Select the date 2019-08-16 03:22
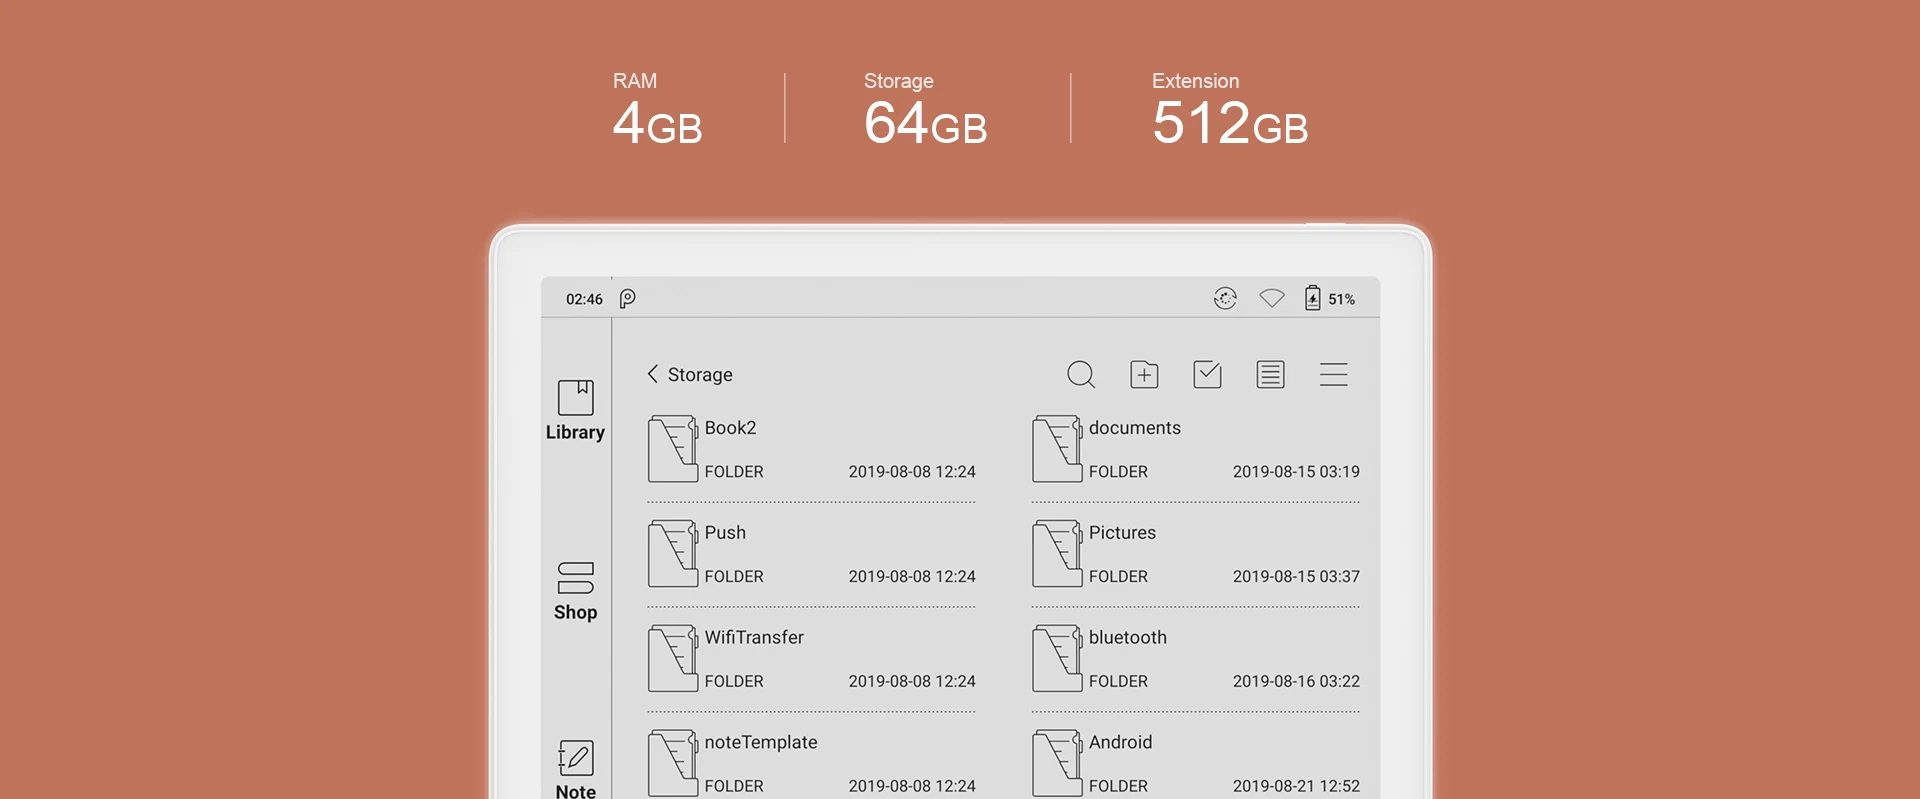Screen dimensions: 1920x799 [1296, 681]
